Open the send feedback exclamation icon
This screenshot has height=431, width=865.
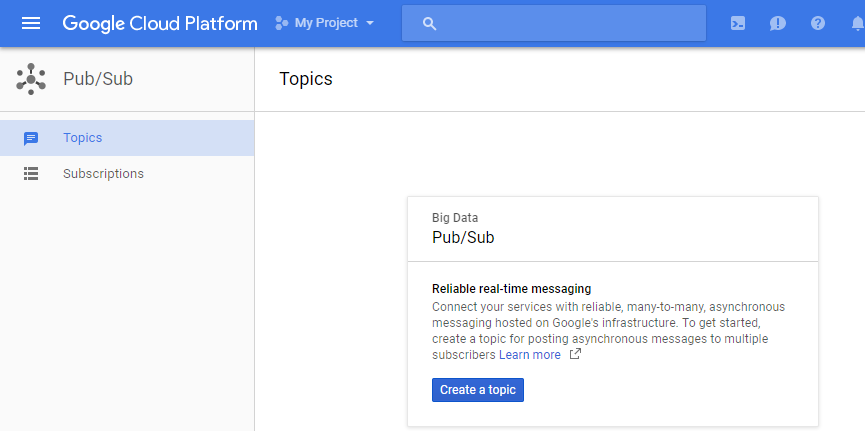778,23
